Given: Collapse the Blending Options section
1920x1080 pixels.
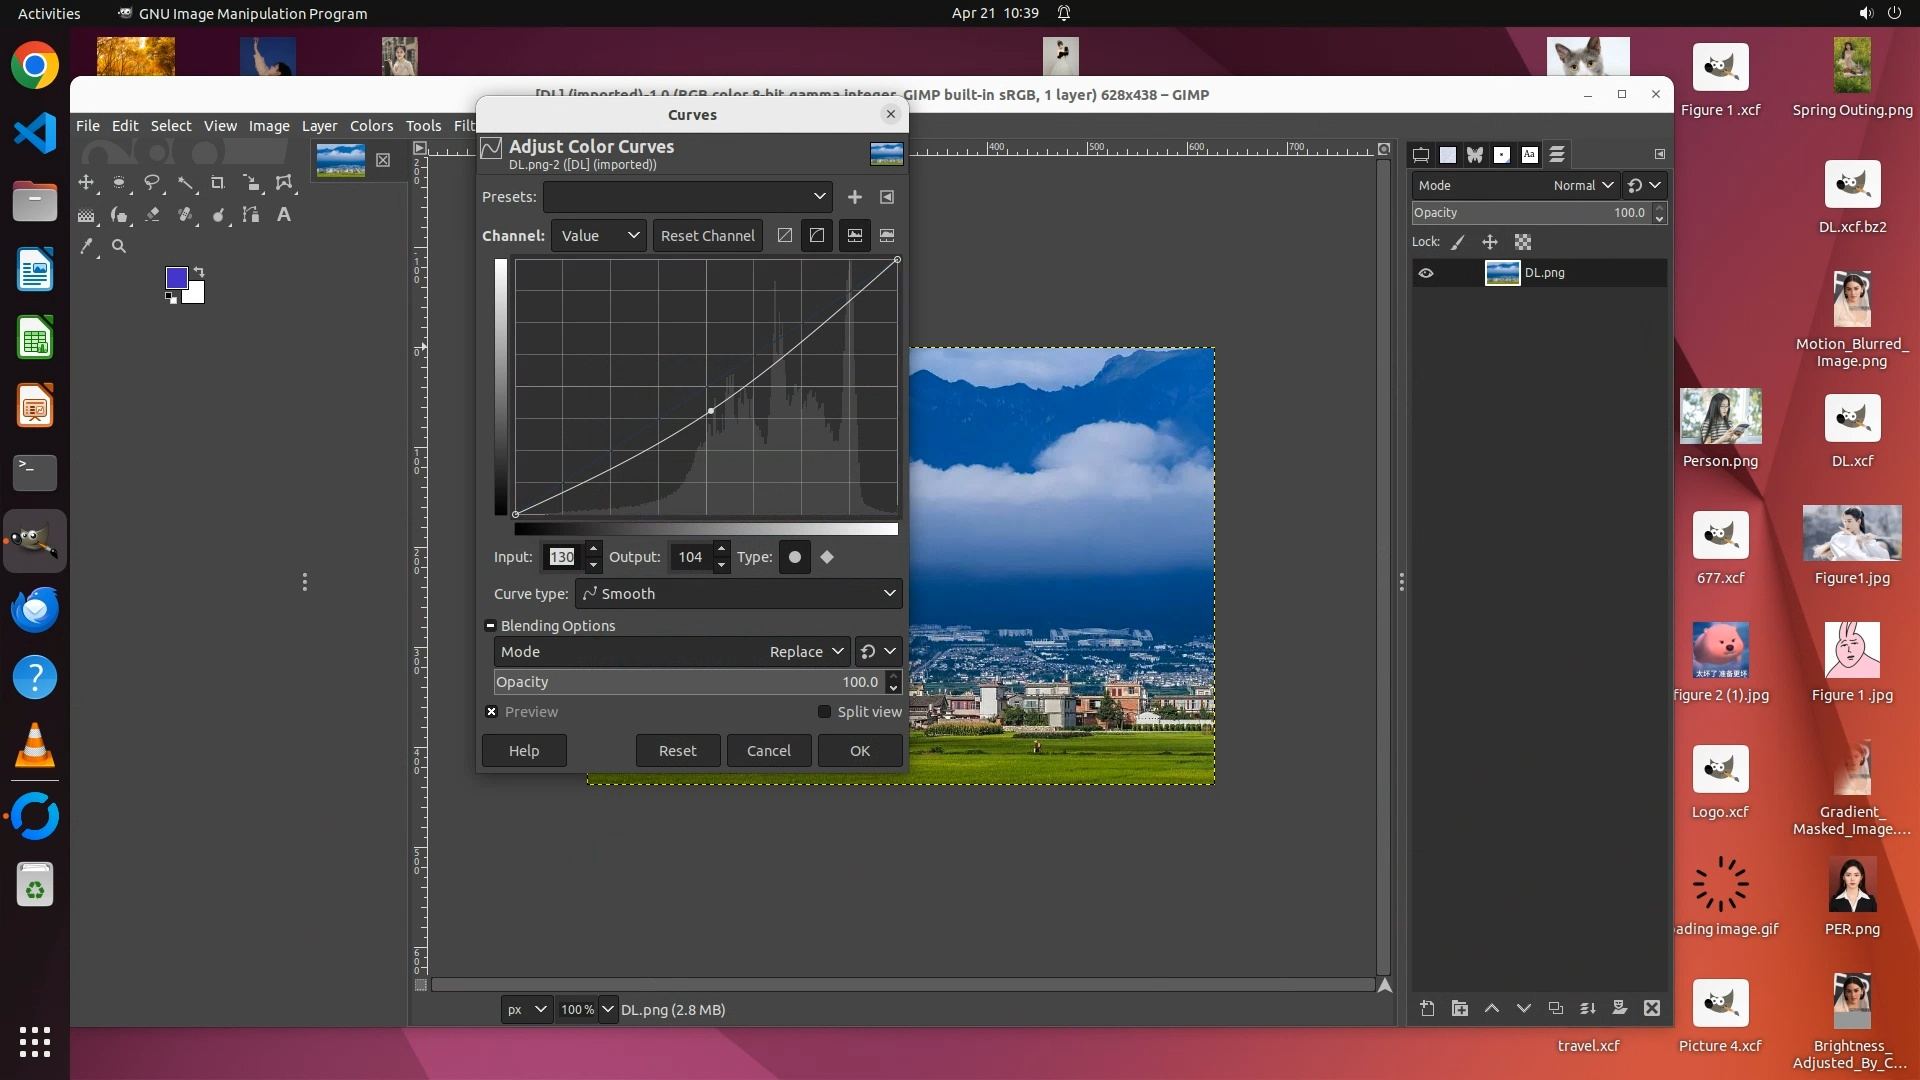Looking at the screenshot, I should coord(490,626).
